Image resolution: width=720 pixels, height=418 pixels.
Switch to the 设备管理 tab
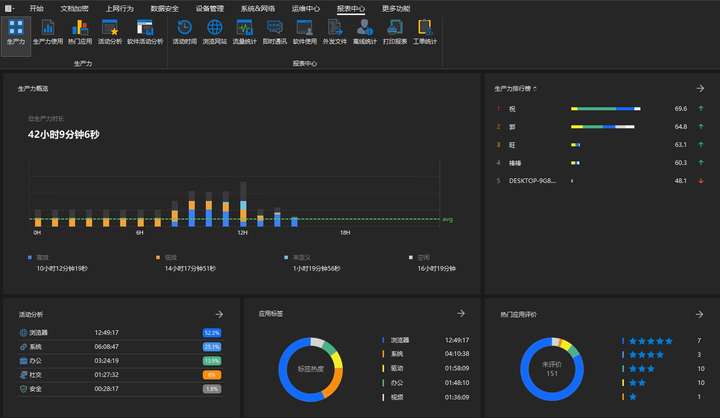210,8
